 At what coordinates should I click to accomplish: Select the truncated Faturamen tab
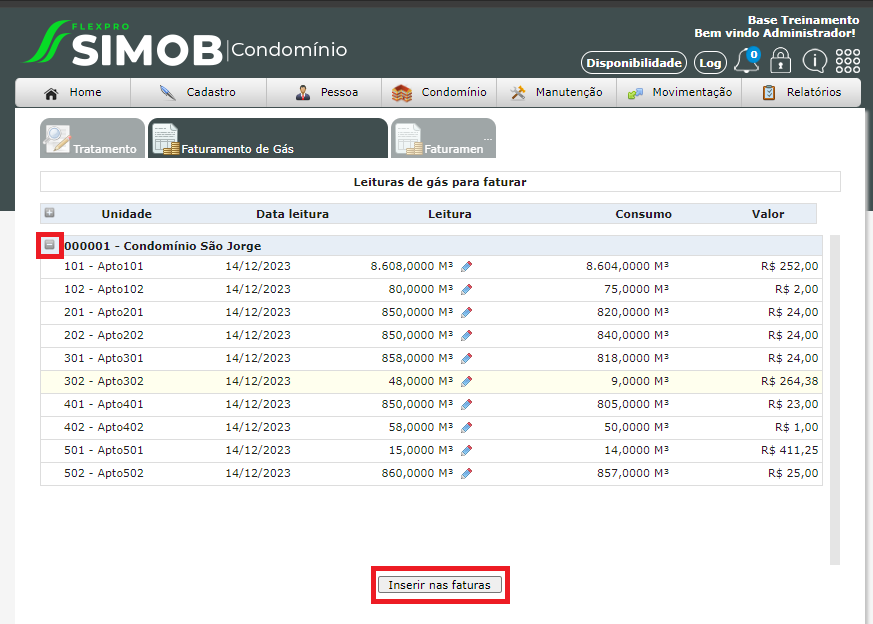click(443, 139)
